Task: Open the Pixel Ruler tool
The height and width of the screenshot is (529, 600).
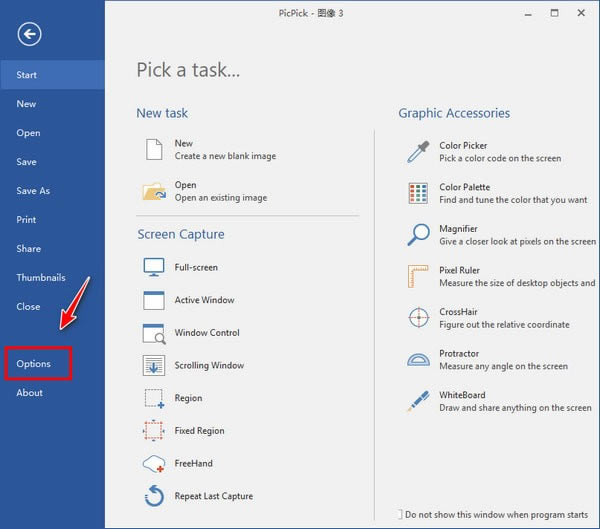Action: pos(417,276)
